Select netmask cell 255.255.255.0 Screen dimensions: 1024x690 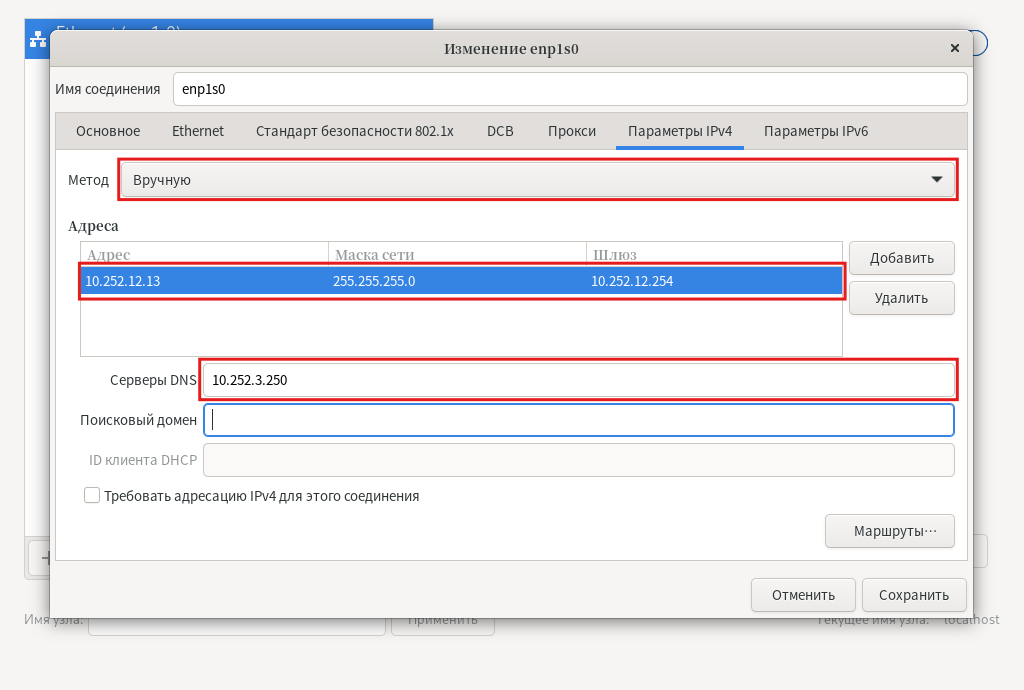[456, 281]
